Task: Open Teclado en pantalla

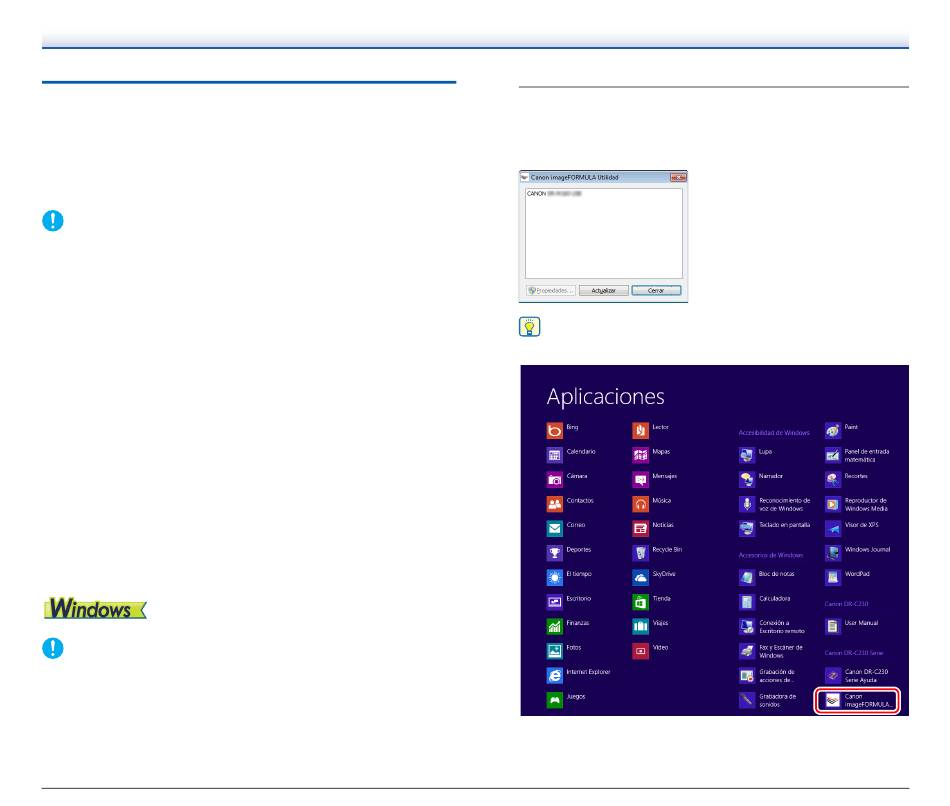Action: click(775, 528)
